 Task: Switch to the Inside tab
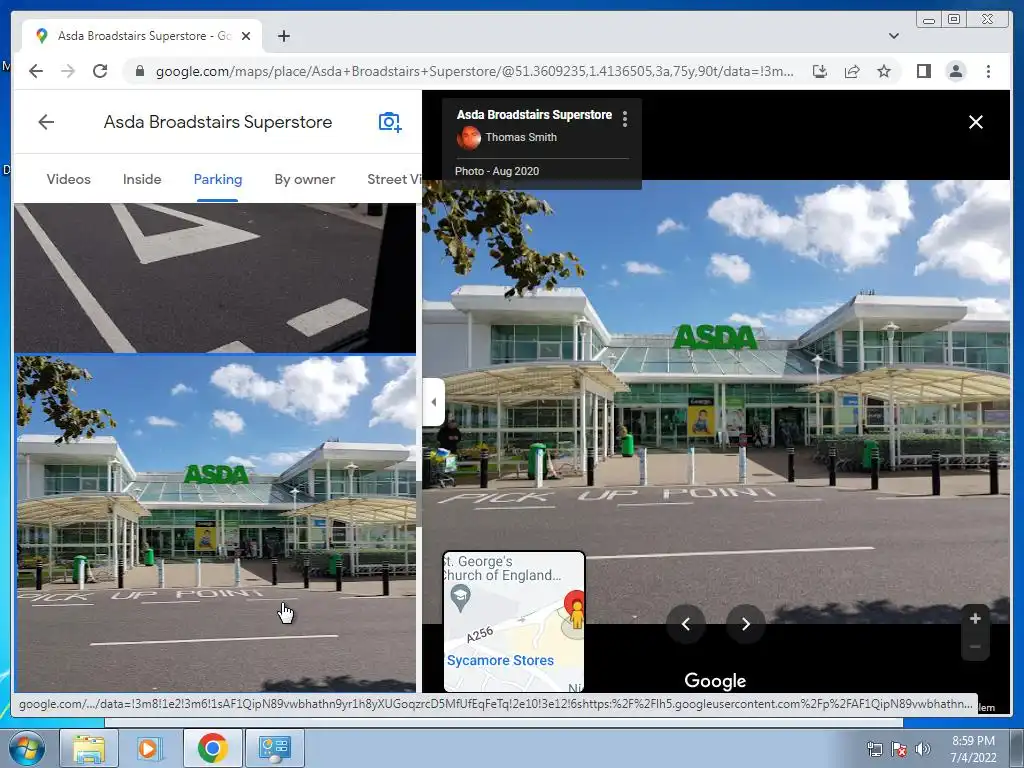[x=142, y=179]
